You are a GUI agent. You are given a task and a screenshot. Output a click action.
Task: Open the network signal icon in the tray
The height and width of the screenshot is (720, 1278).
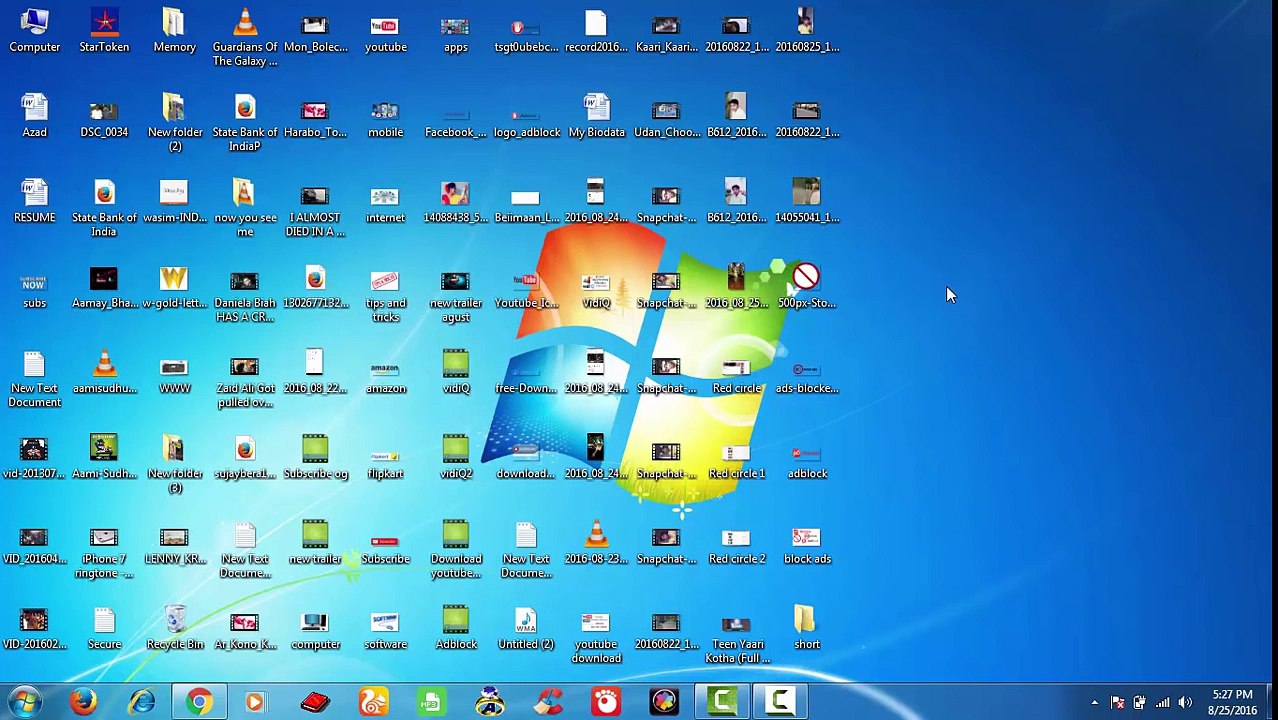pyautogui.click(x=1162, y=703)
